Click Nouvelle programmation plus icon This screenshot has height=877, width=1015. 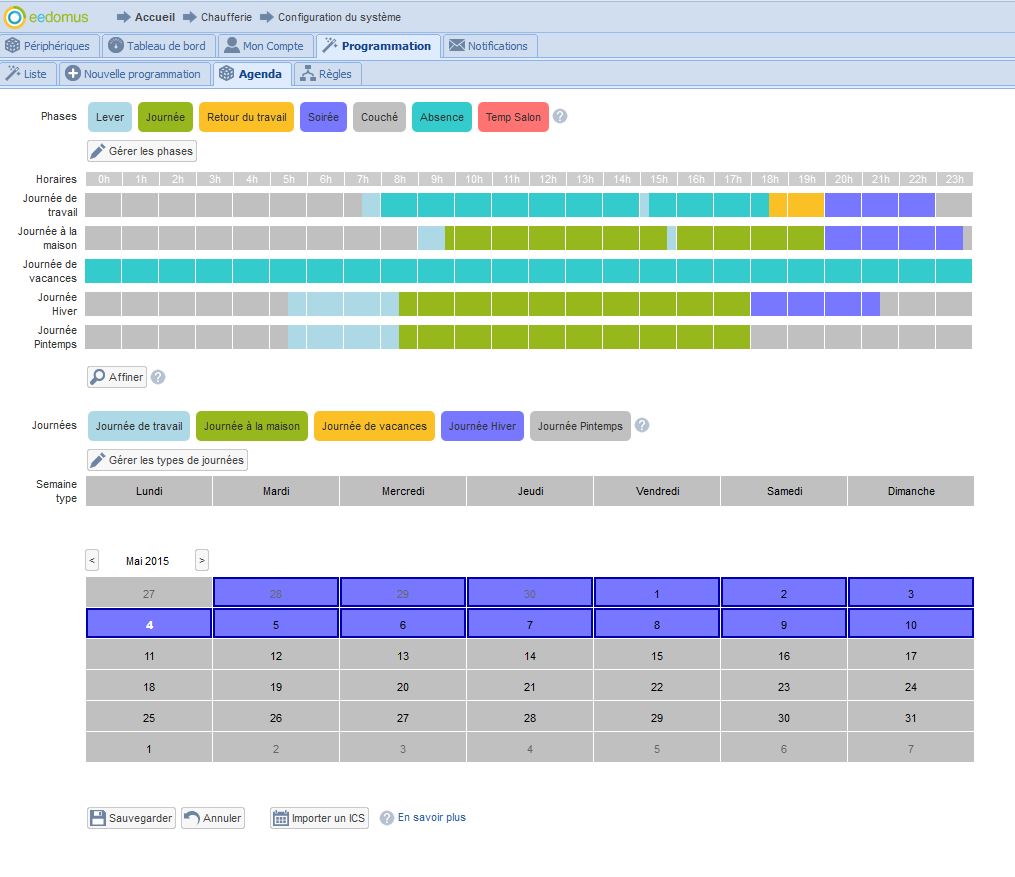72,74
